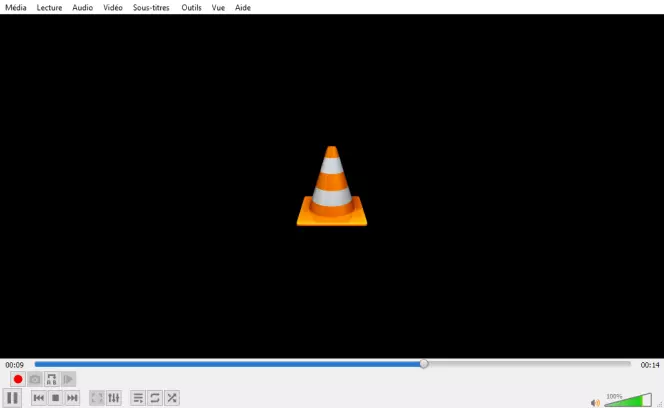Toggle fullscreen video mode
This screenshot has width=664, height=408.
click(97, 398)
